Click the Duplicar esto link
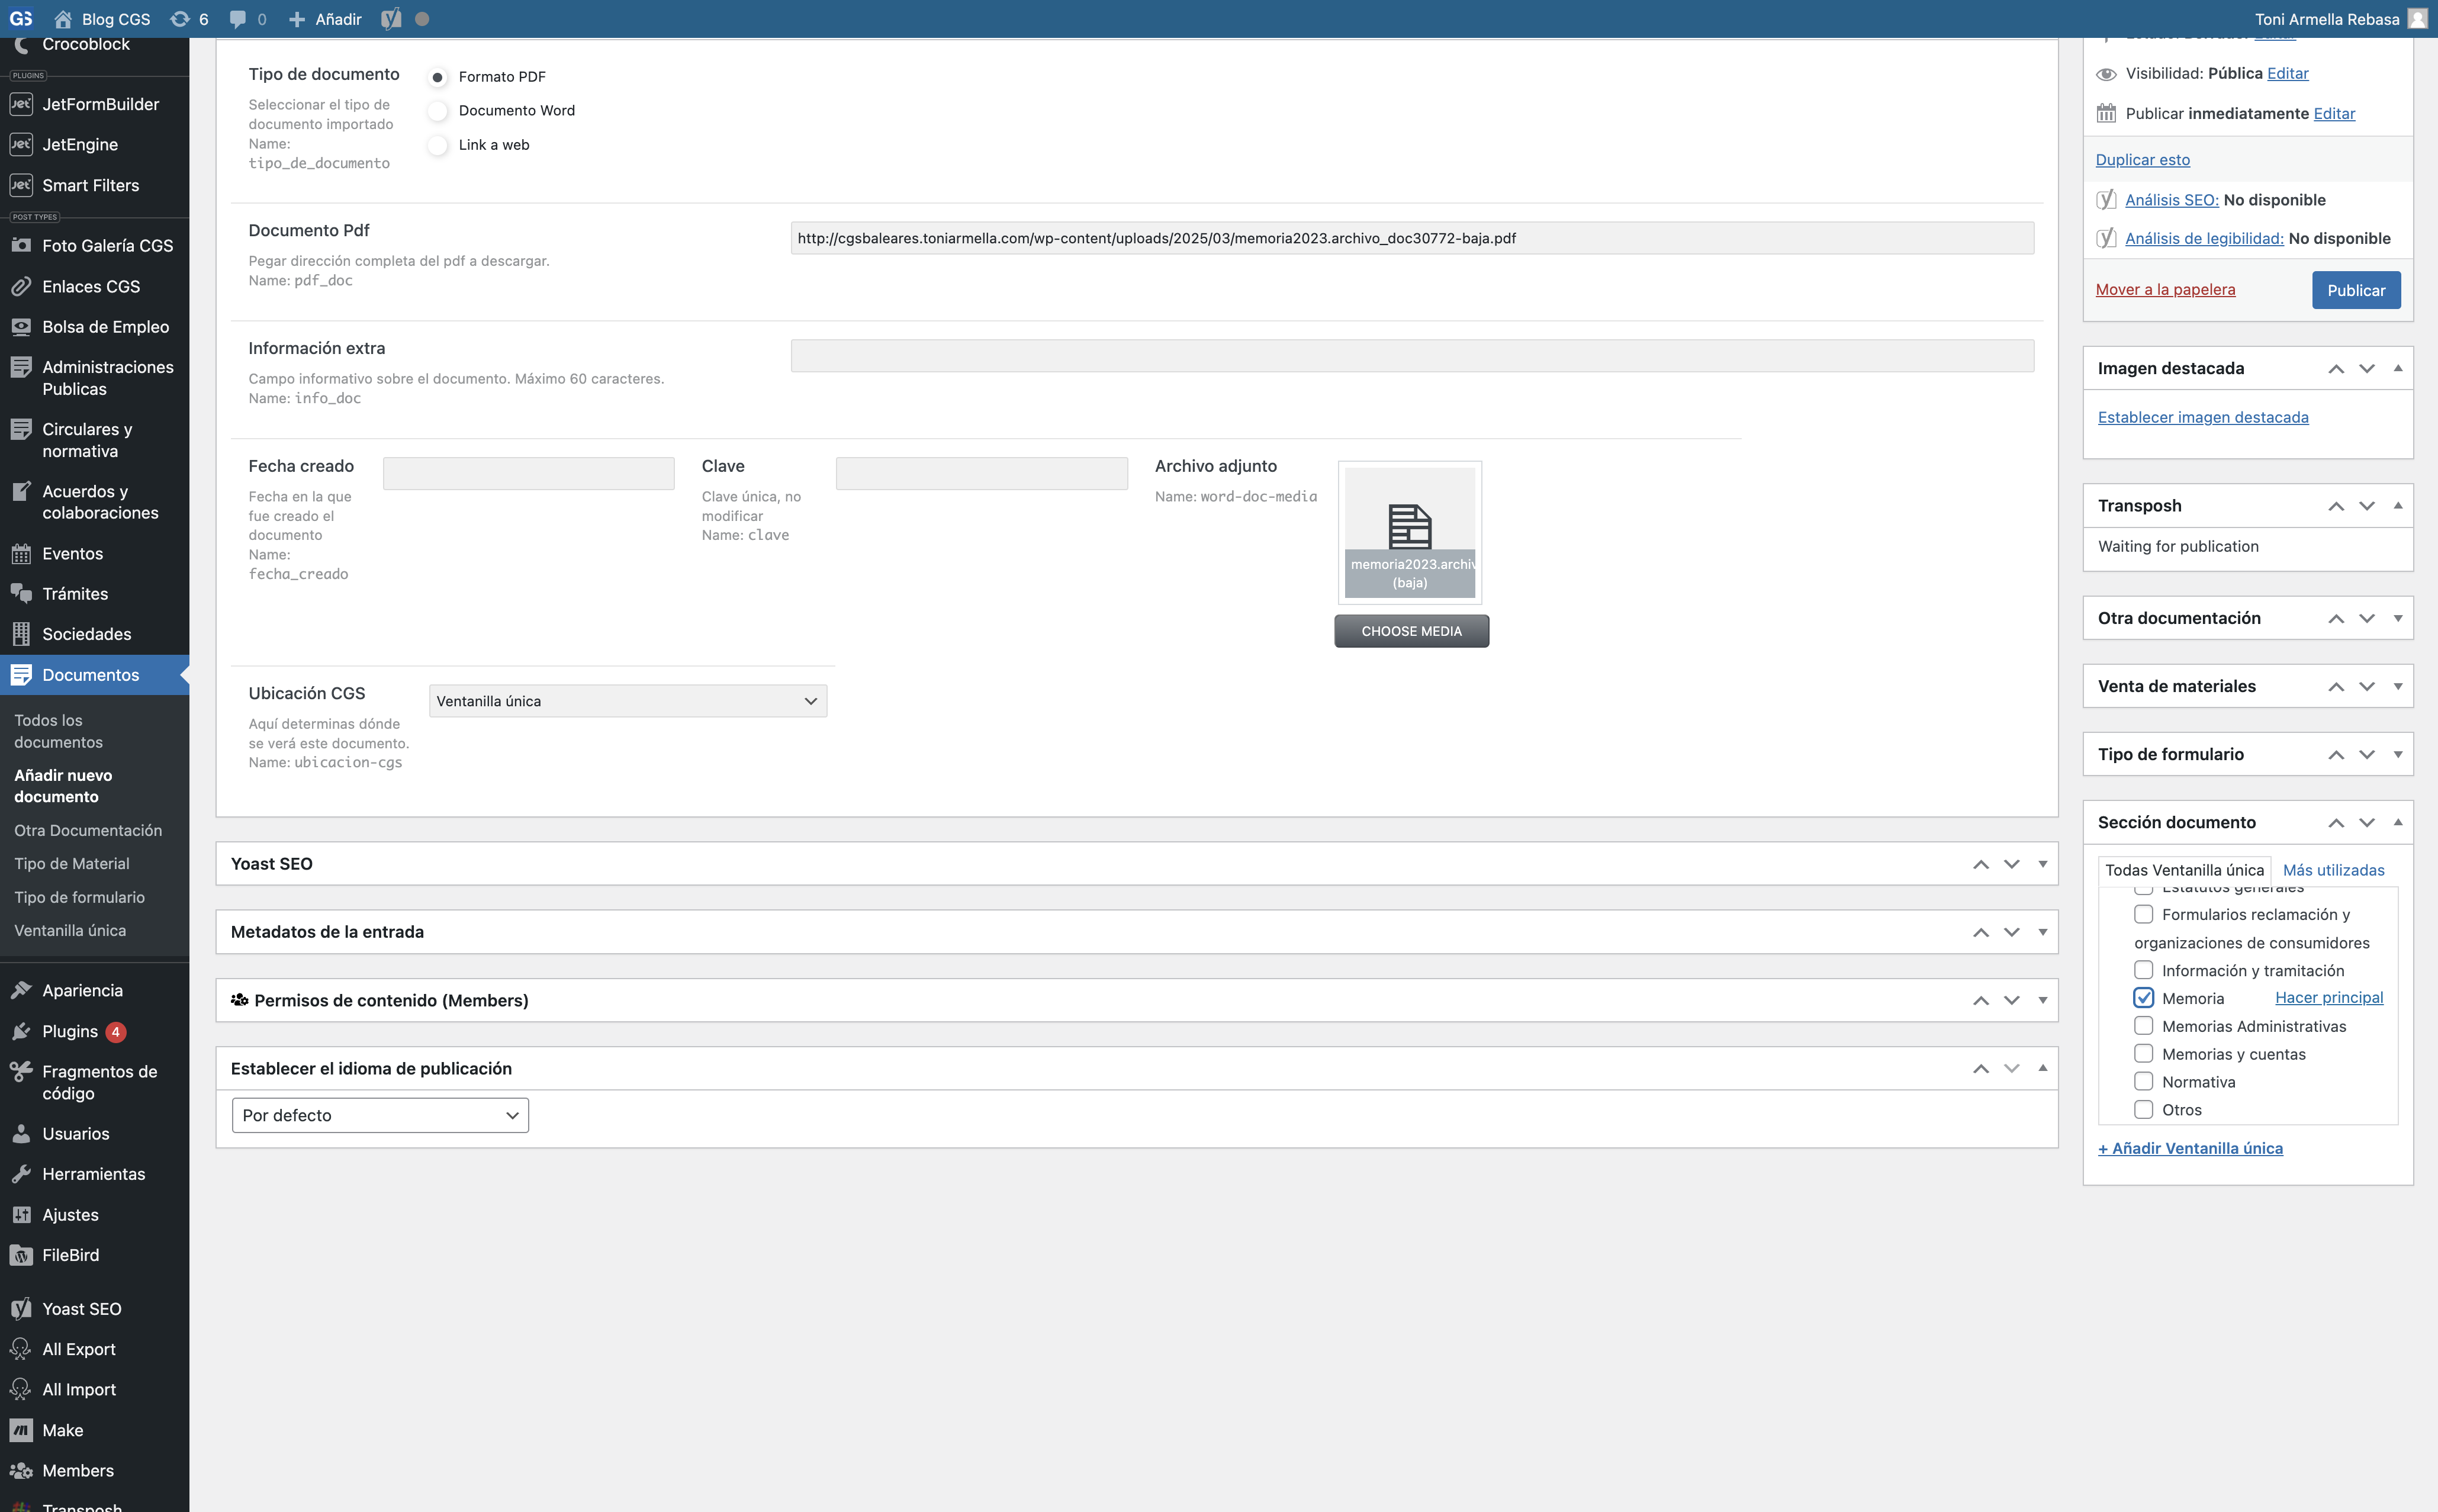 [x=2142, y=159]
